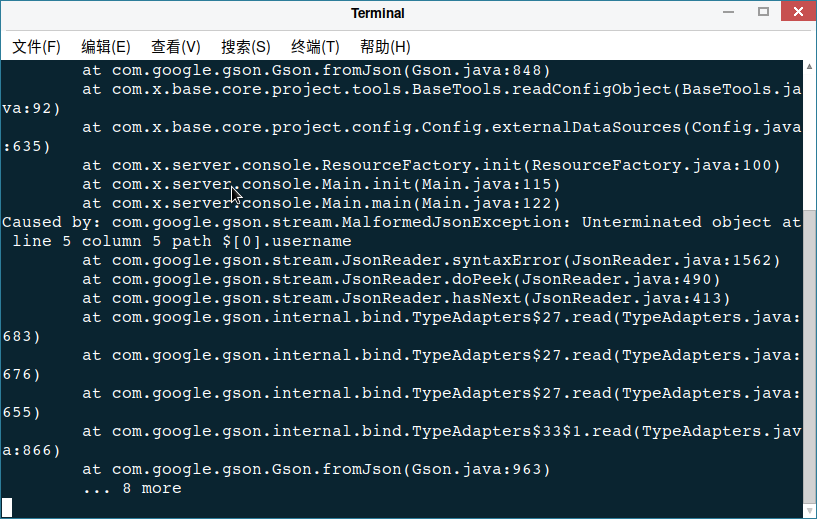Screen dimensions: 817x519
Task: Open the 帮助(H) menu
Action: (385, 47)
